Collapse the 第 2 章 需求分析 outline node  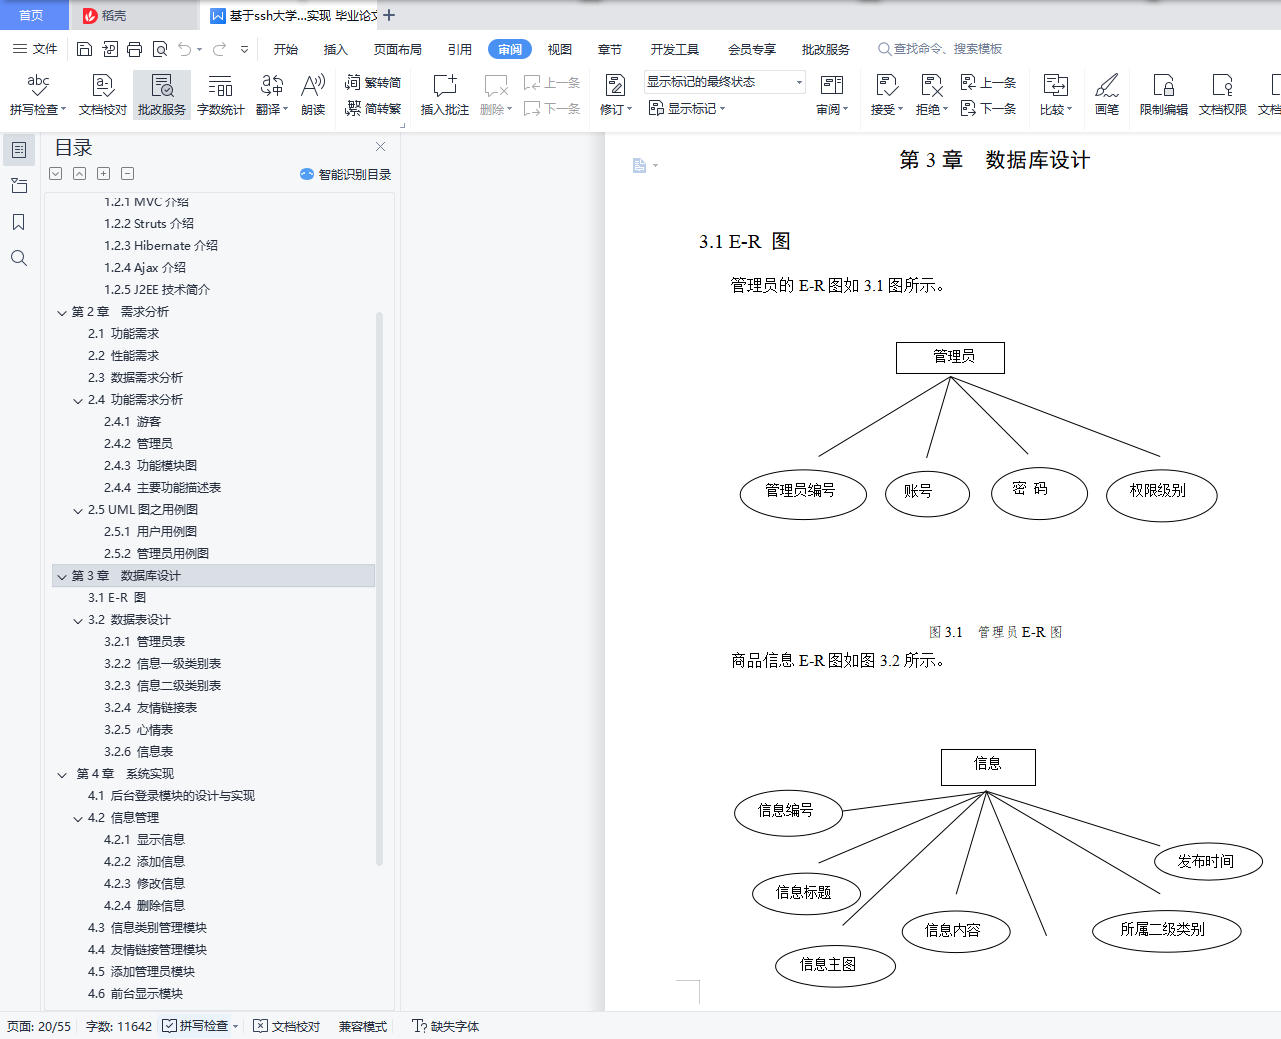coord(62,312)
